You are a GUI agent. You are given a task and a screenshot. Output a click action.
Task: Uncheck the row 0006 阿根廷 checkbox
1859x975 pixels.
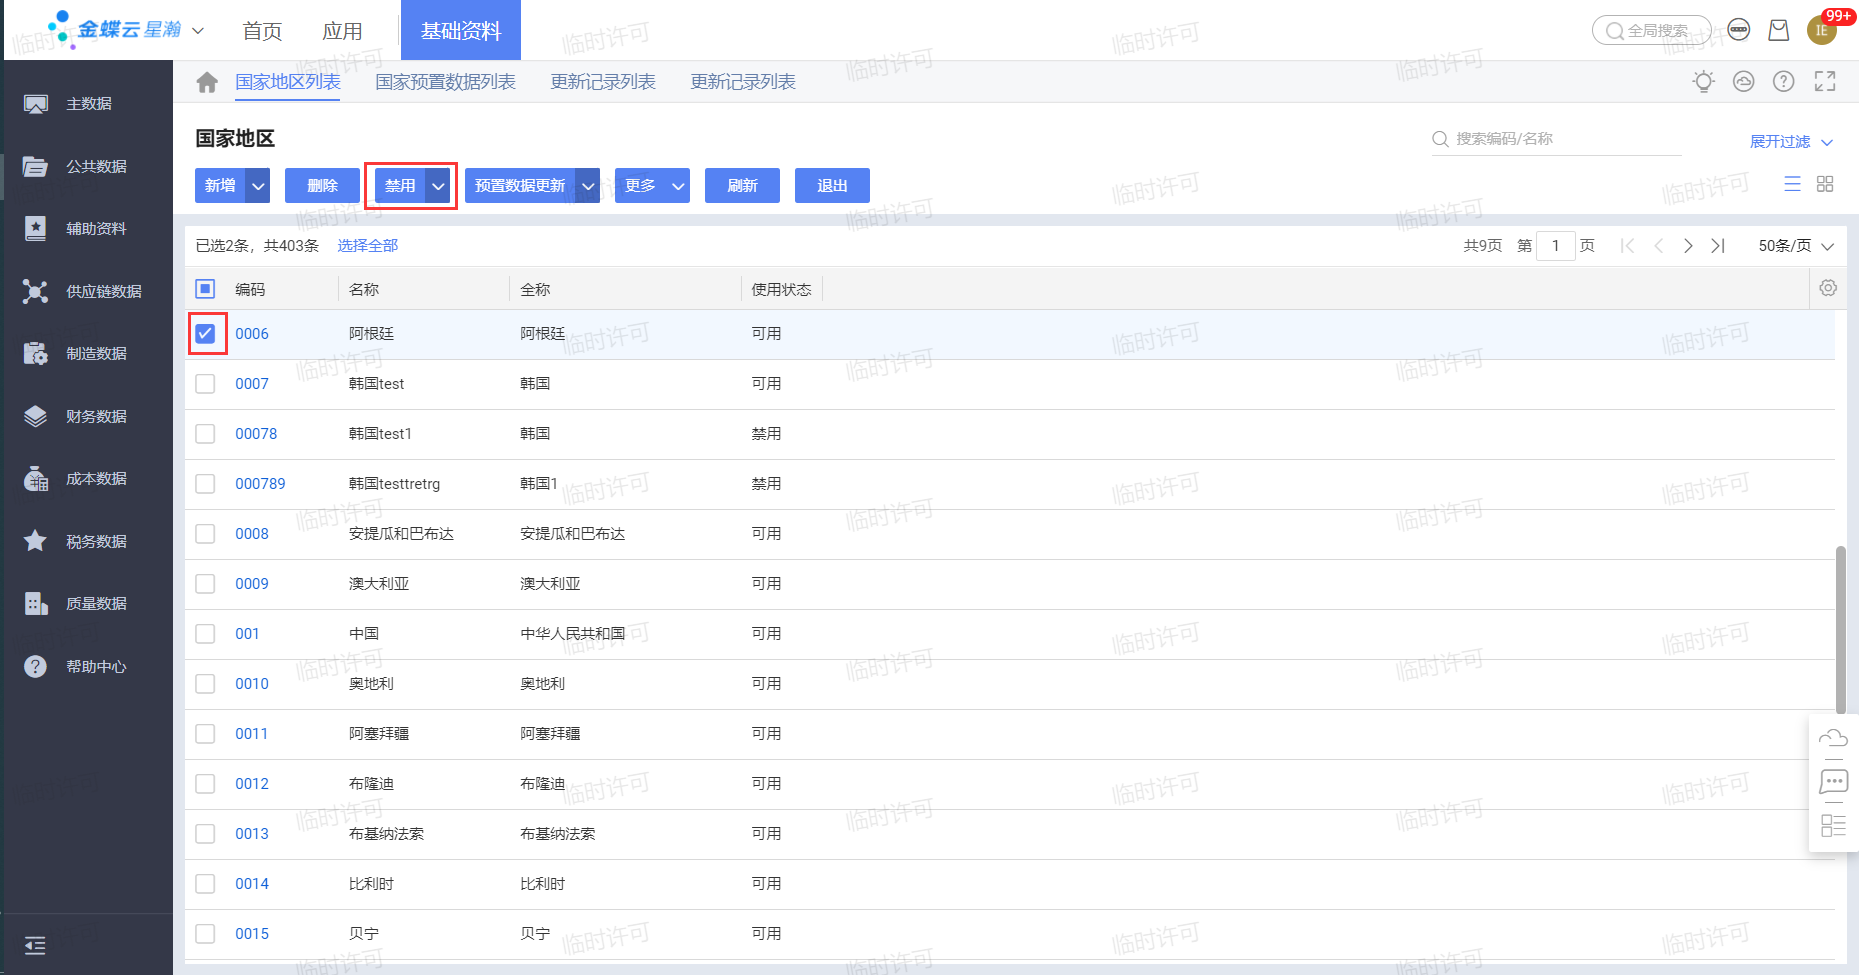pos(205,334)
